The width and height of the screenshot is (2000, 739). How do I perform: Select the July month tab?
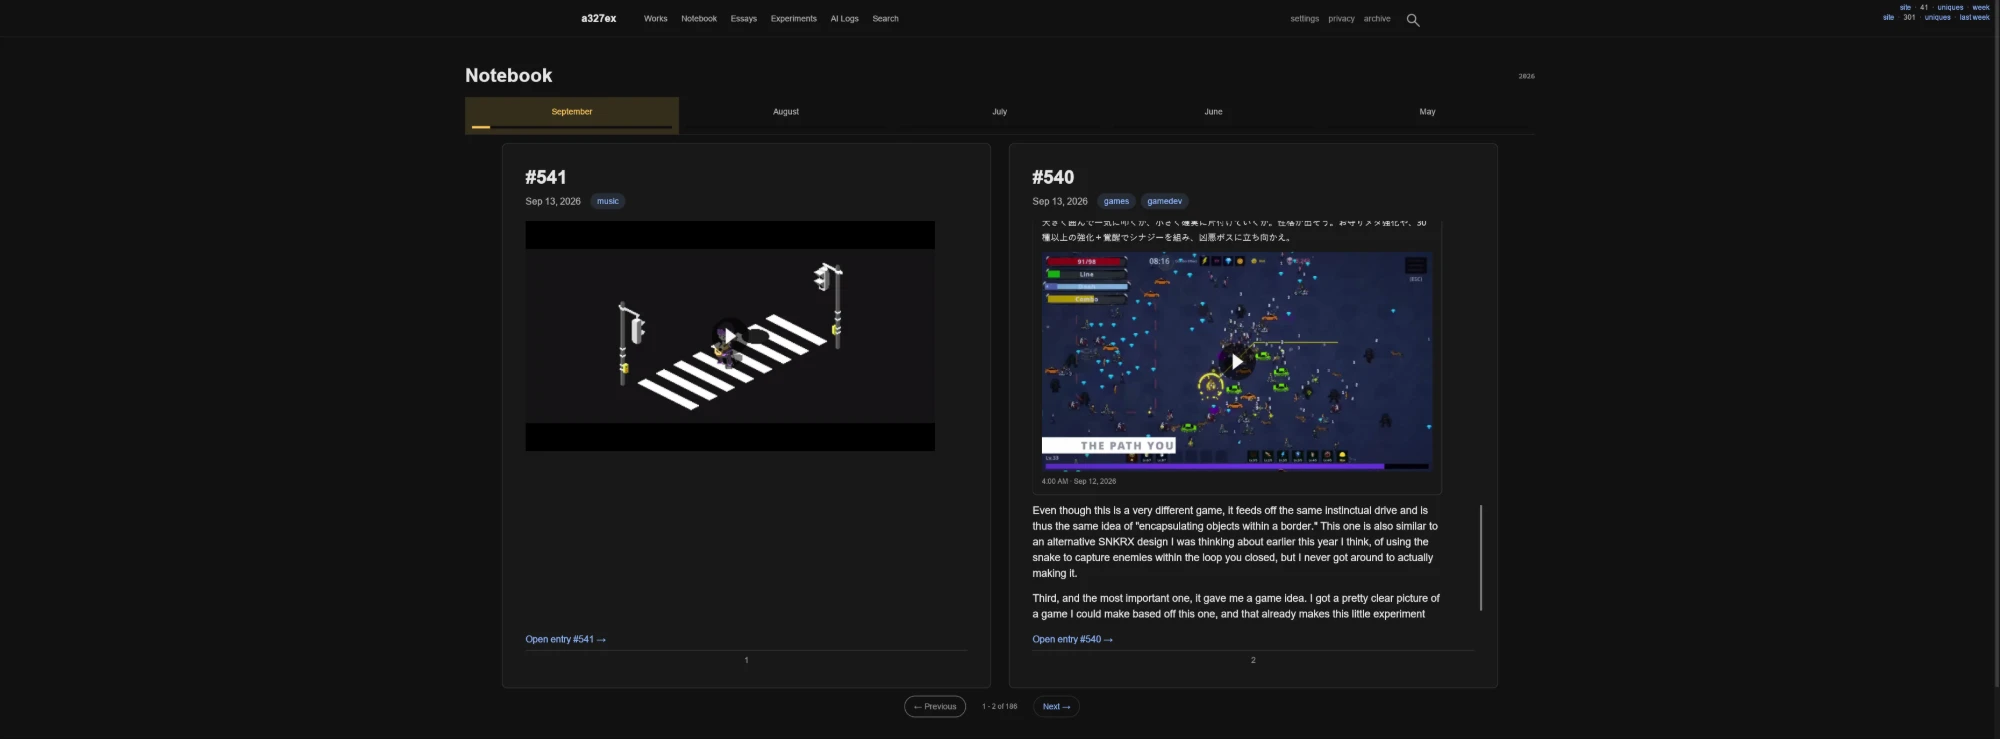[1000, 112]
